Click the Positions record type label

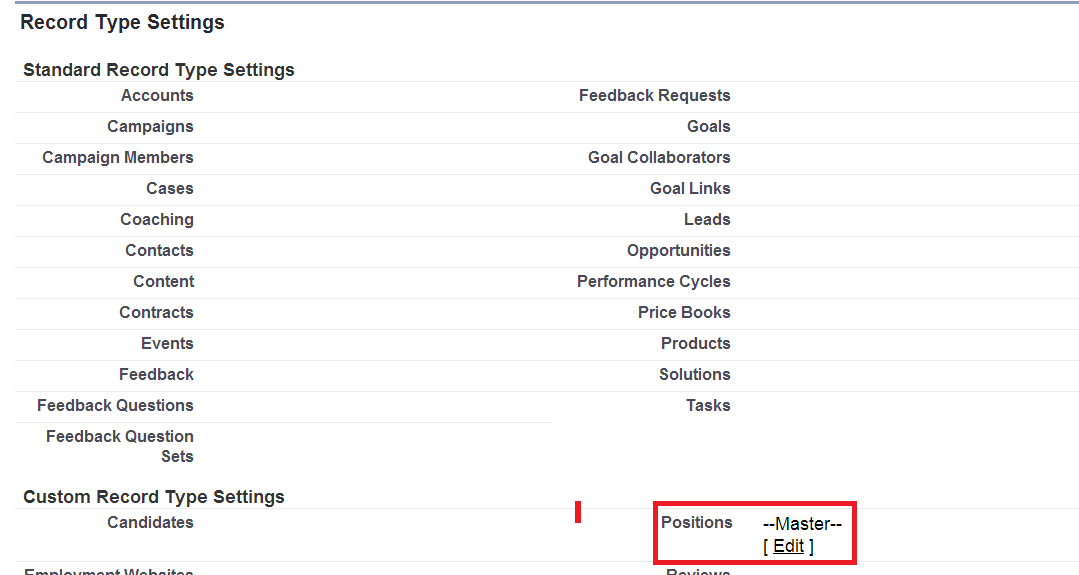pos(696,522)
